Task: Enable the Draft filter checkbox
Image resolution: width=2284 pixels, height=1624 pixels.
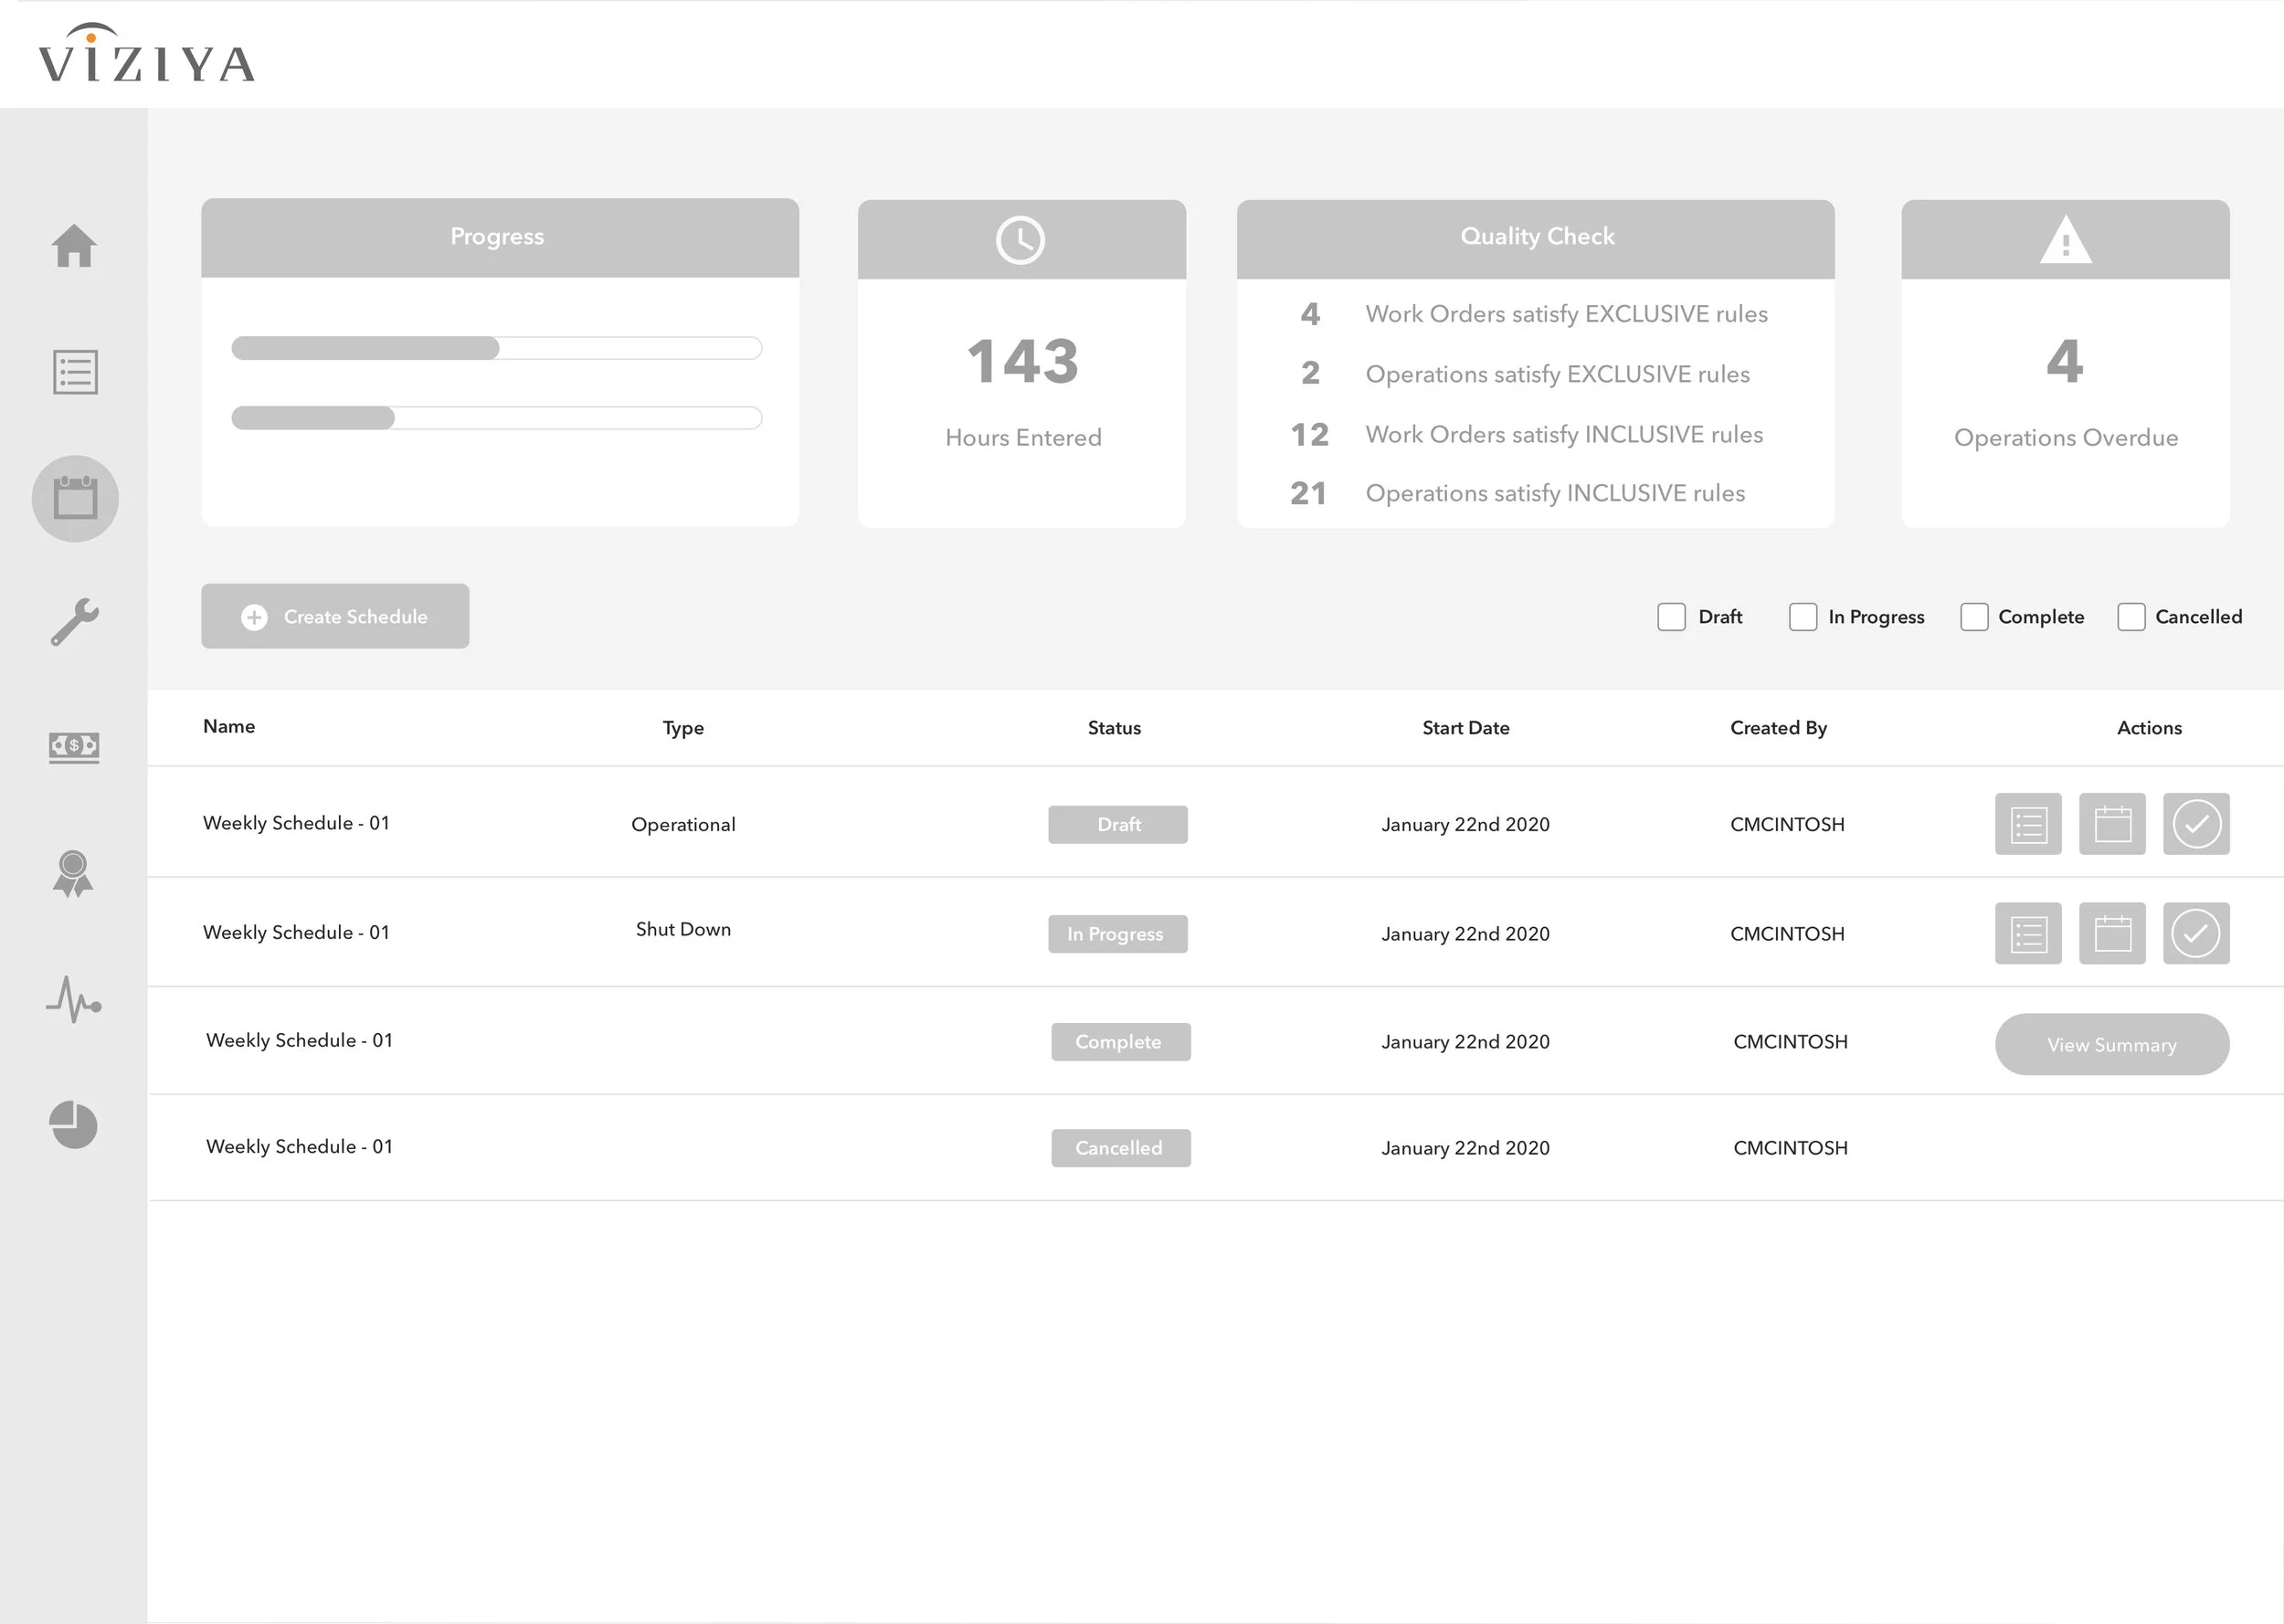Action: pos(1671,617)
